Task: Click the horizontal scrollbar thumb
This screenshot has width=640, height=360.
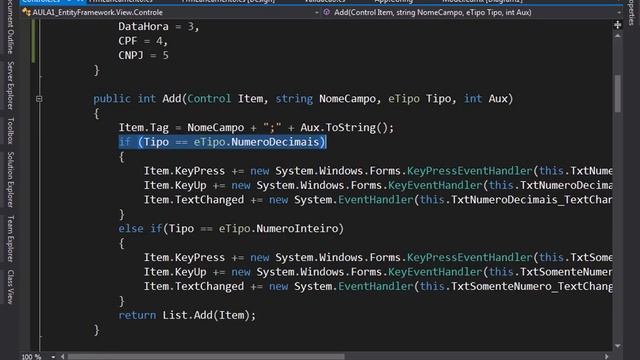Action: click(x=206, y=357)
